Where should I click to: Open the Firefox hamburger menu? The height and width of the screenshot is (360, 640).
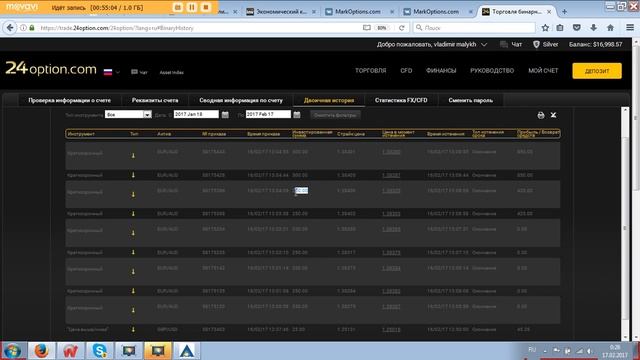click(630, 28)
